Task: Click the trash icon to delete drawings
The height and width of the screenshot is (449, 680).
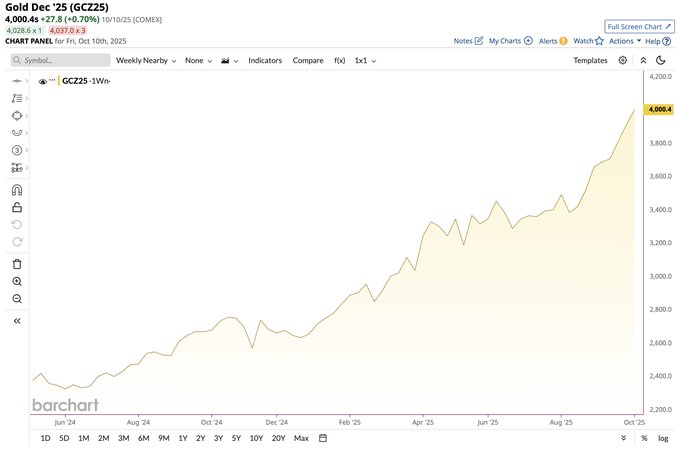Action: pos(17,264)
